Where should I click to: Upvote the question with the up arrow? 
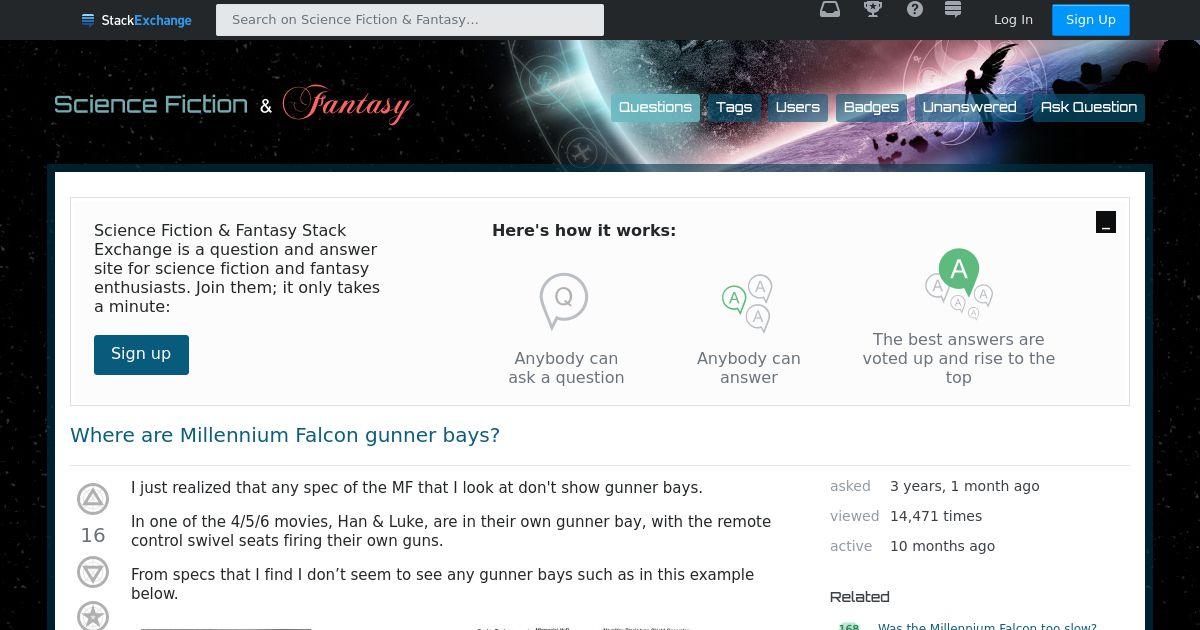tap(93, 499)
